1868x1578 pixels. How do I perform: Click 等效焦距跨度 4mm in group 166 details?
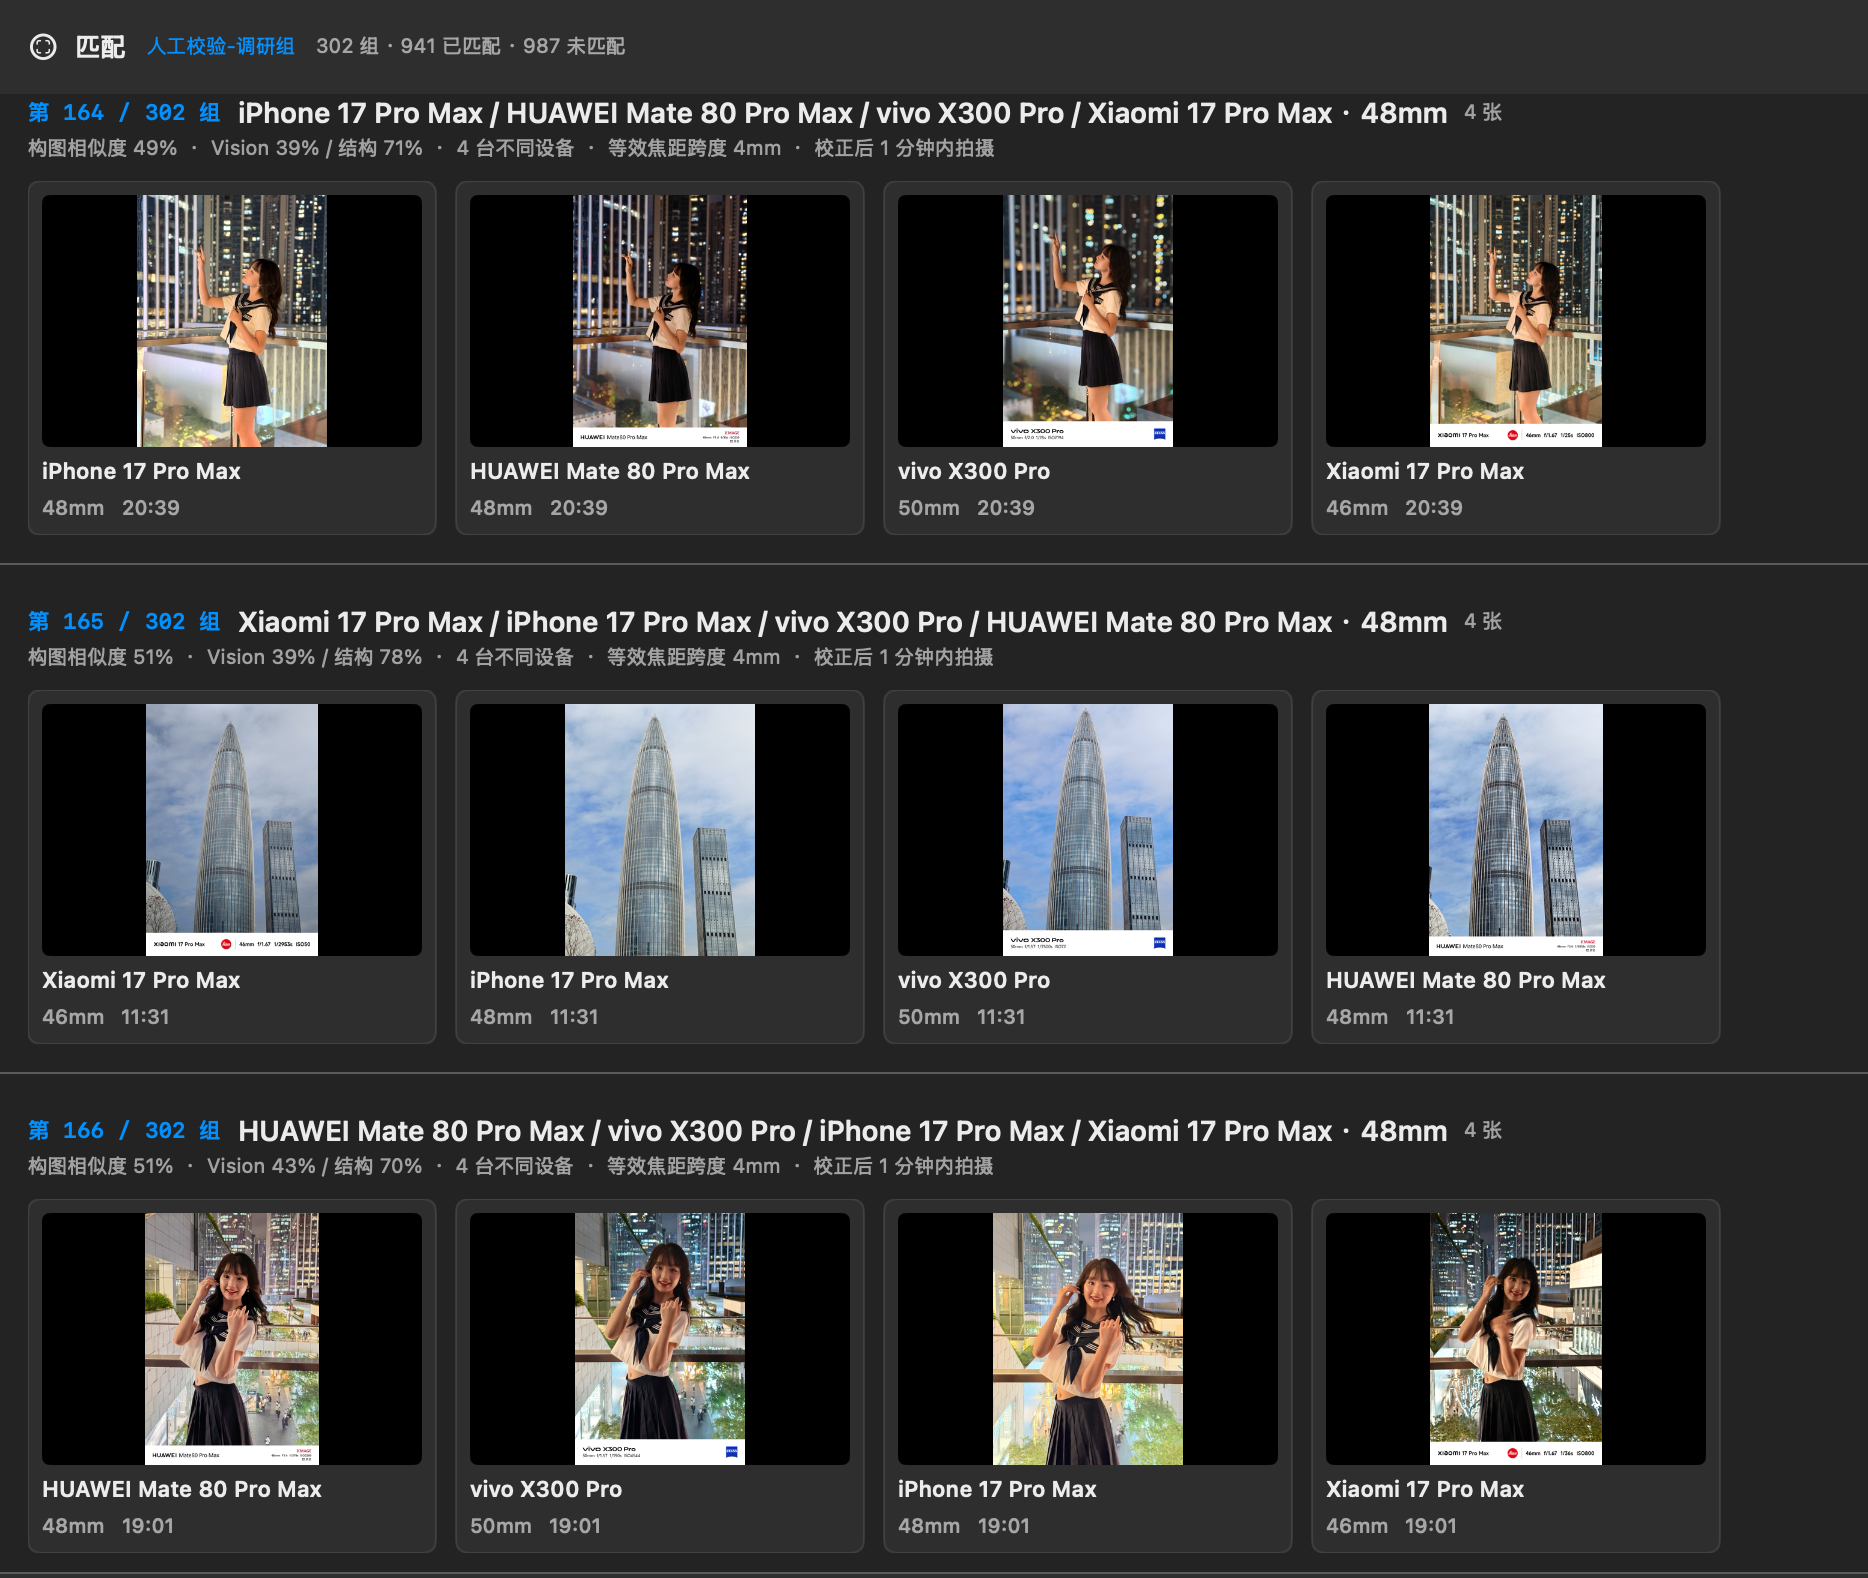693,1166
